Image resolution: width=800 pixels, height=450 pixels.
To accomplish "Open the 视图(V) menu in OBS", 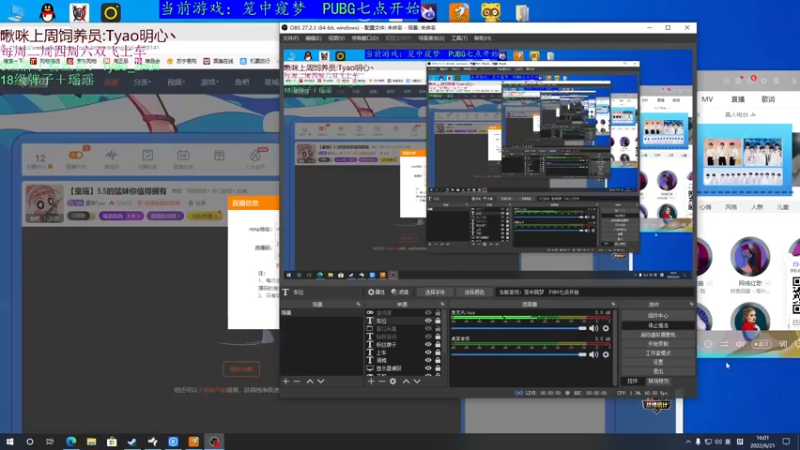I will [336, 38].
